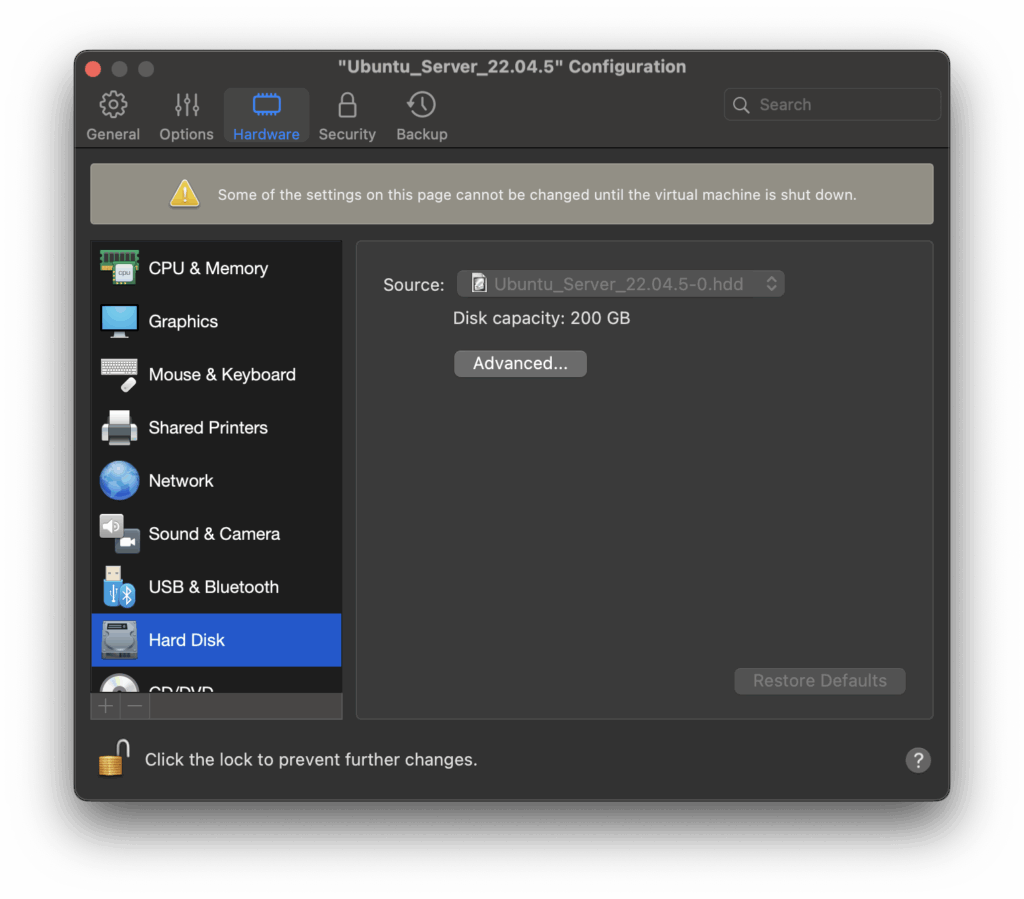
Task: Click the hdd file icon in Source
Action: pyautogui.click(x=479, y=283)
